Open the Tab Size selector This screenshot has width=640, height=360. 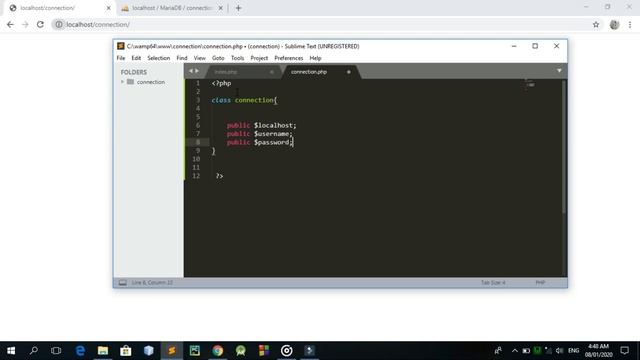click(493, 282)
